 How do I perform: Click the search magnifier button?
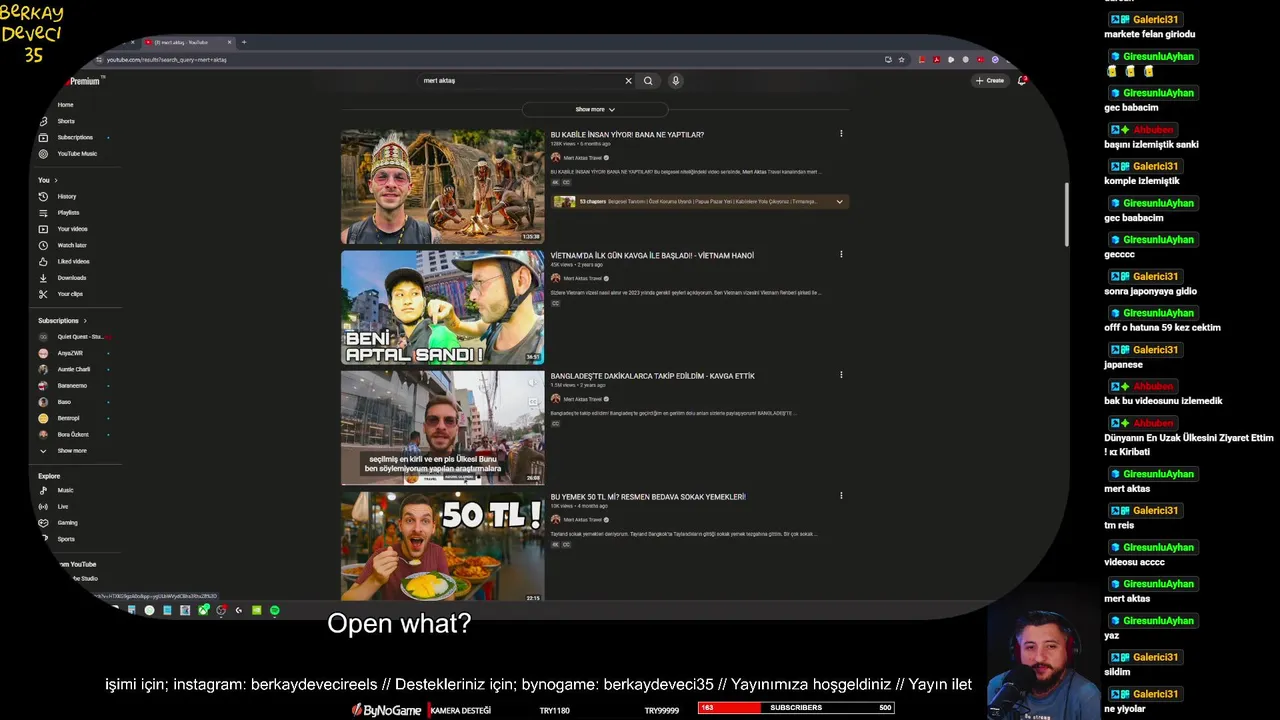pyautogui.click(x=648, y=81)
